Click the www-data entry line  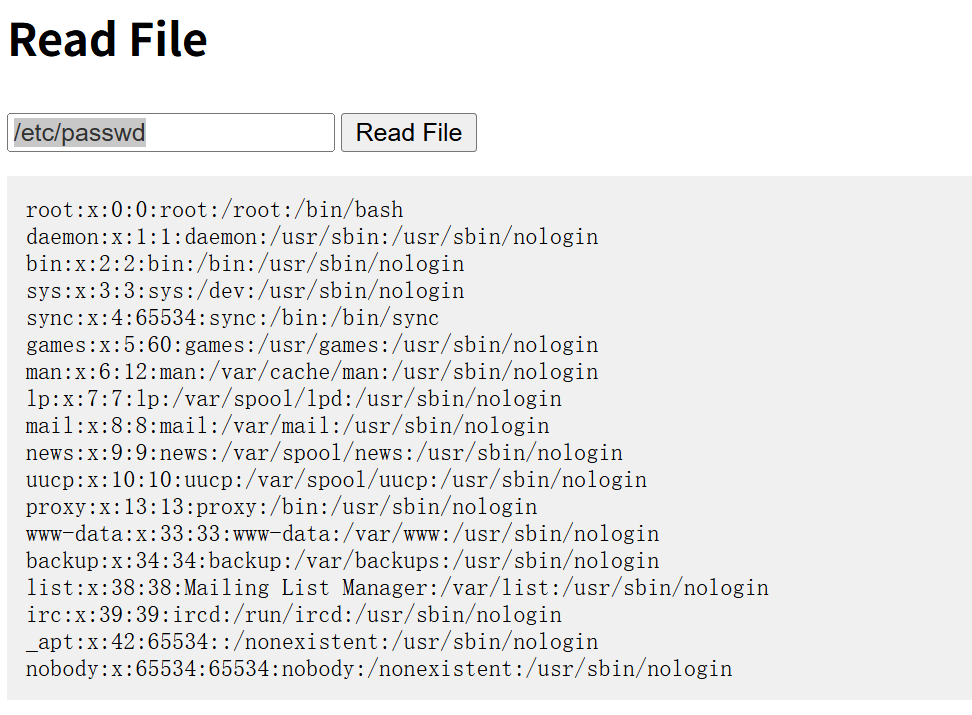pyautogui.click(x=342, y=534)
